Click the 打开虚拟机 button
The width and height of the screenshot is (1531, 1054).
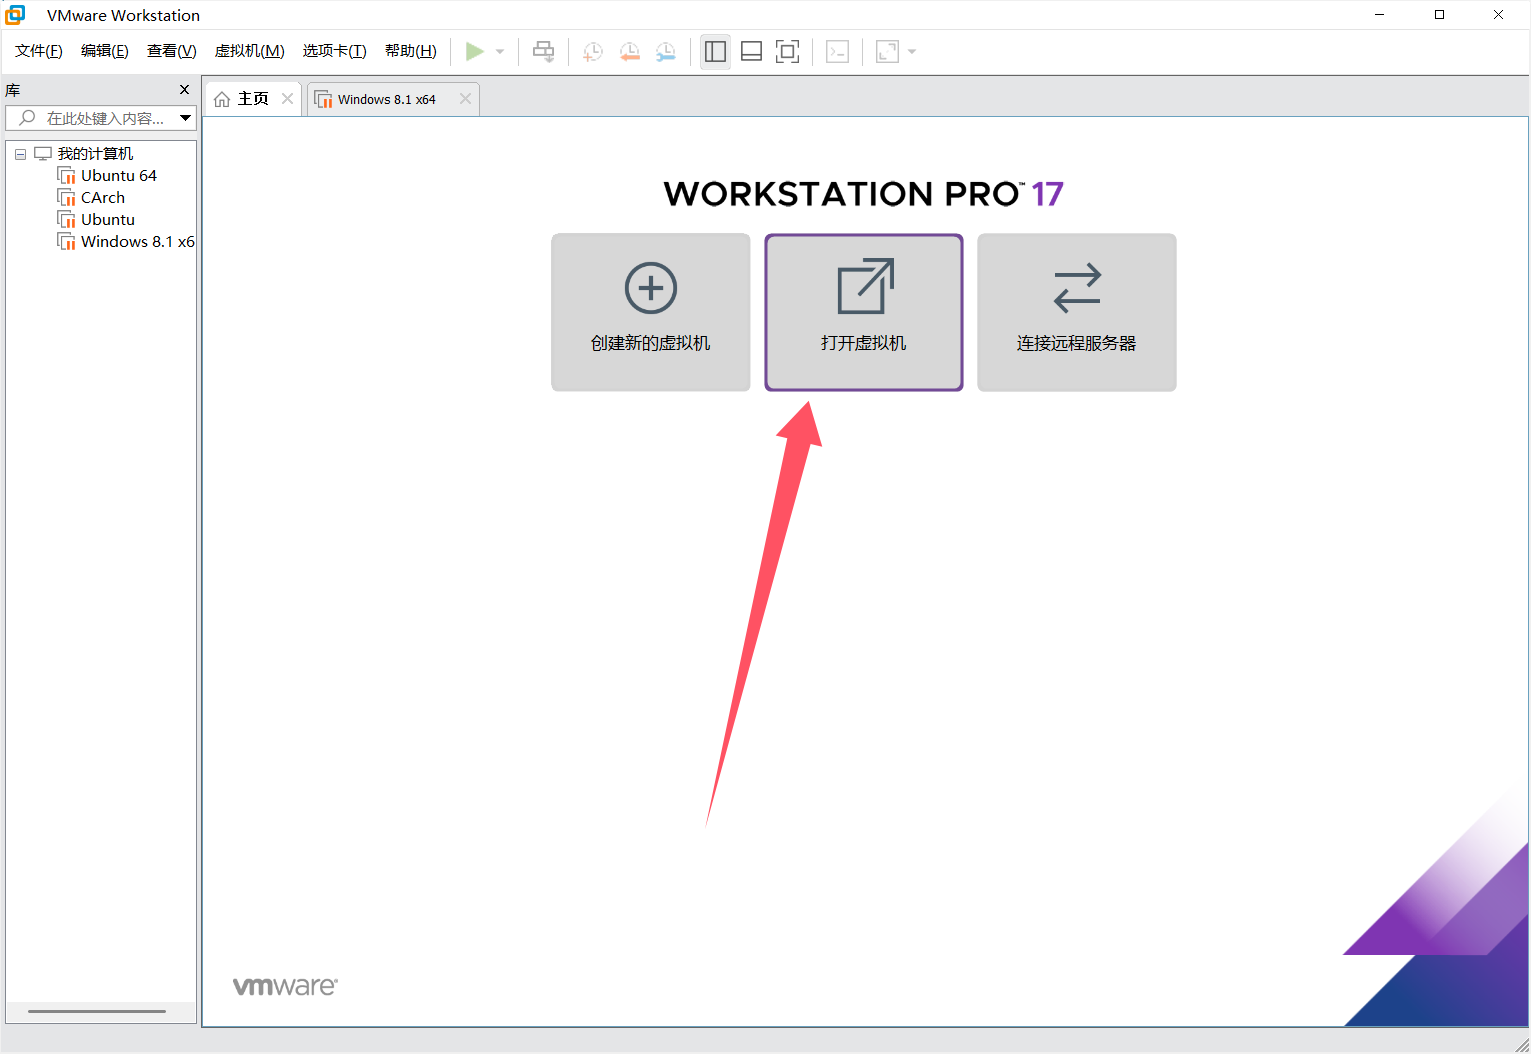click(864, 312)
